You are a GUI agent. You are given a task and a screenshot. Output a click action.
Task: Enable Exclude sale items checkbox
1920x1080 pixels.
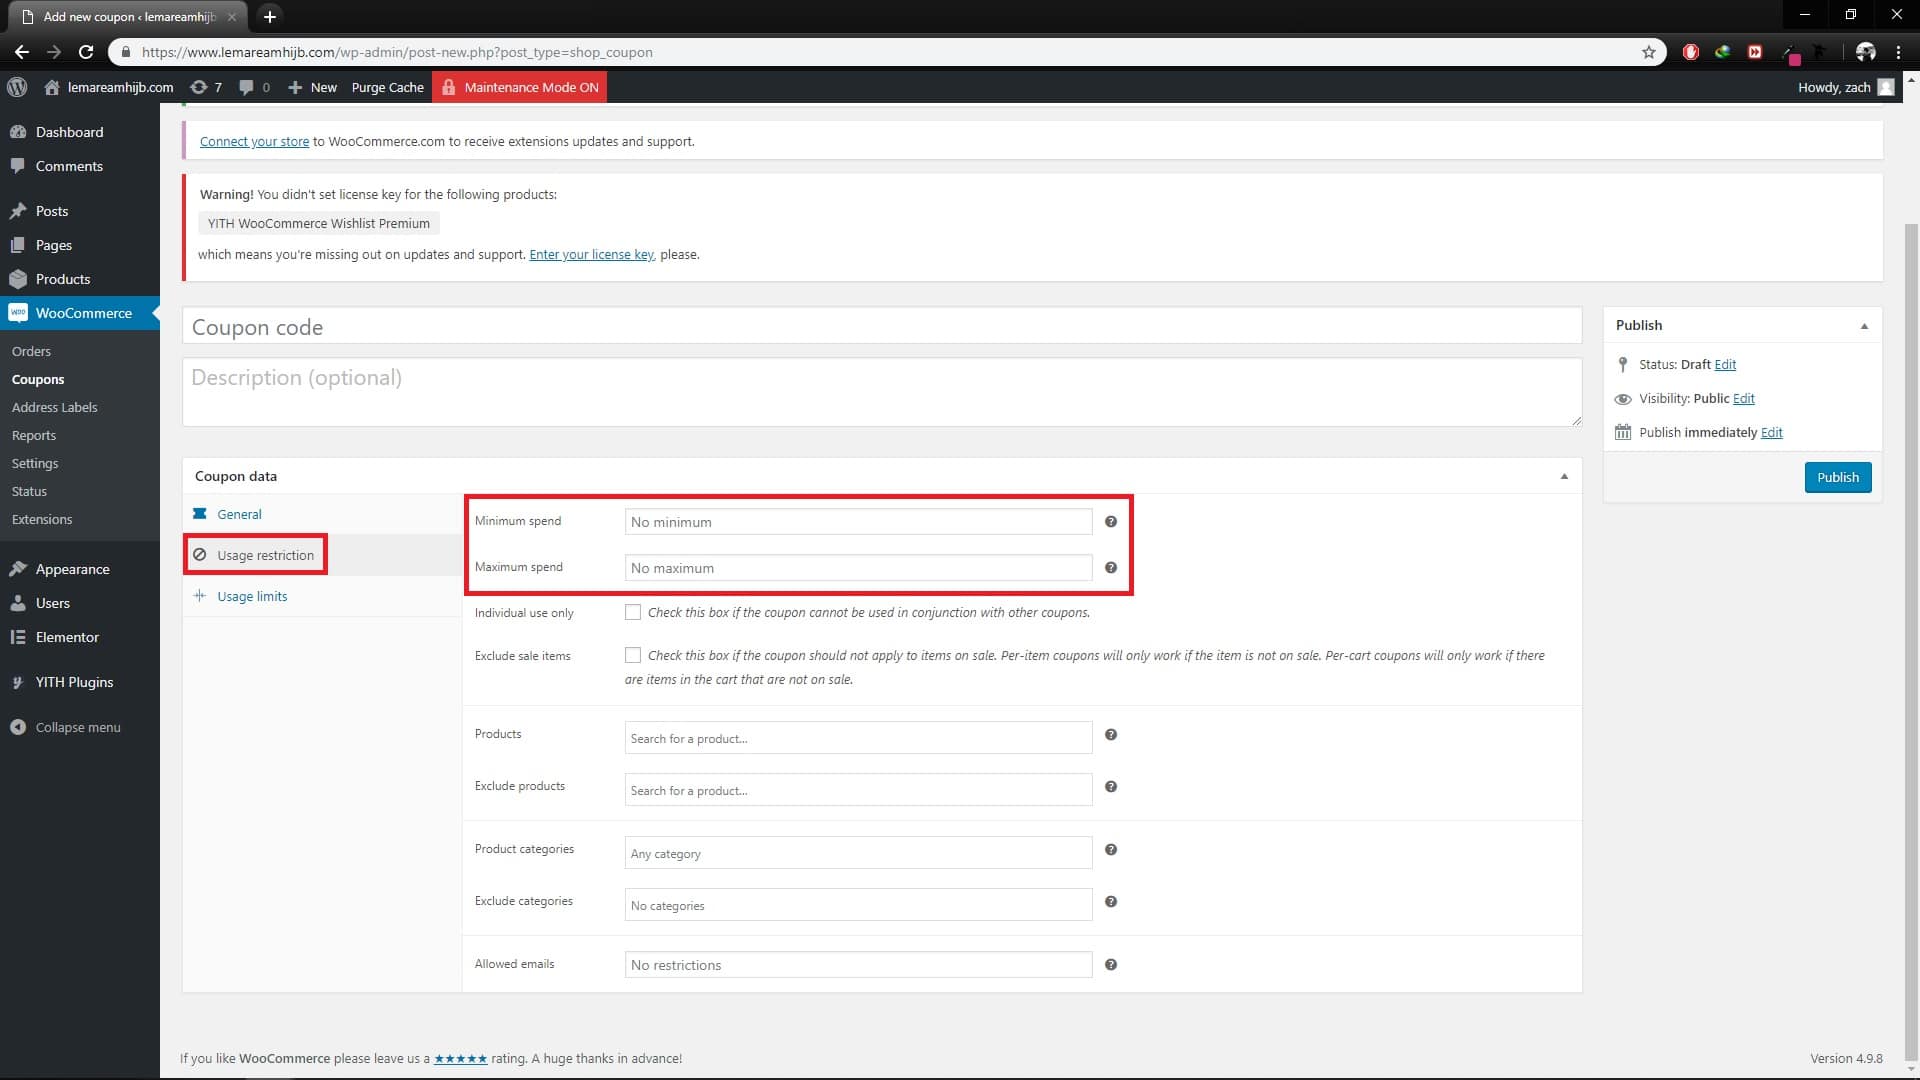(x=633, y=655)
